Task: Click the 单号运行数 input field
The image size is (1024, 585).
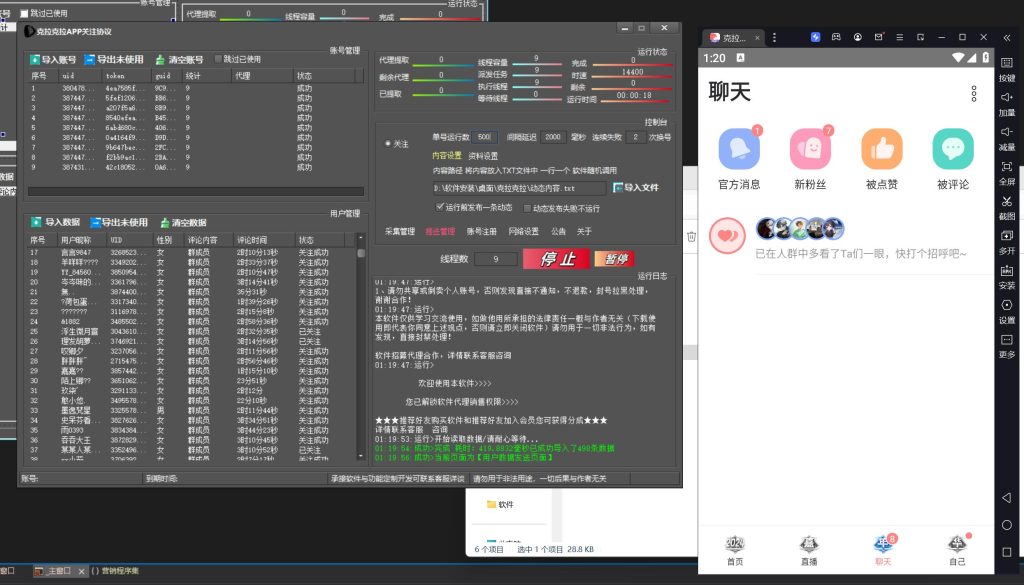Action: coord(485,137)
